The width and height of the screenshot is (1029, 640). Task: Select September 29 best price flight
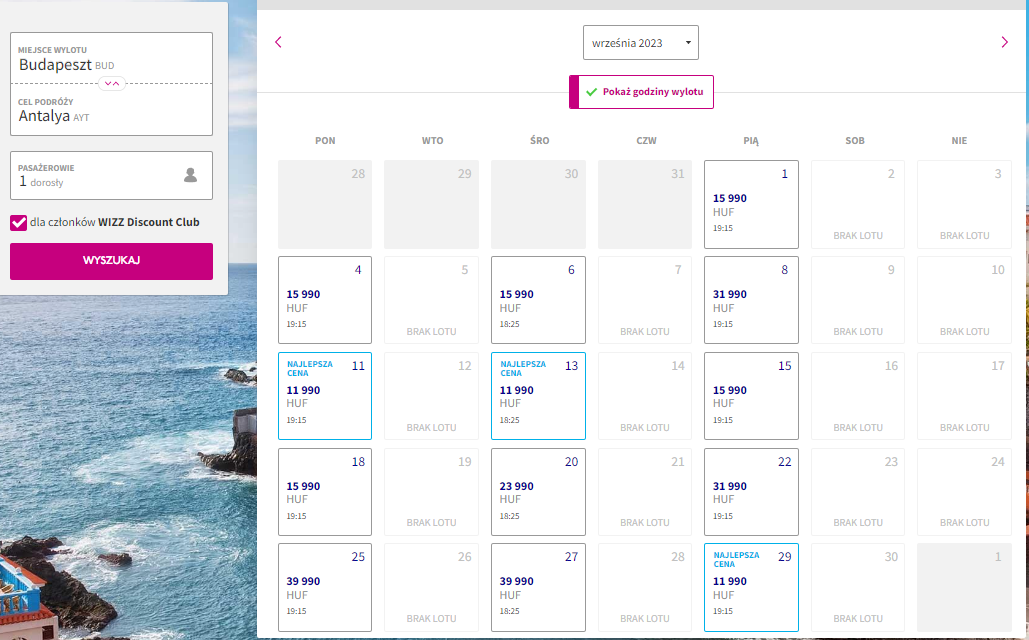(x=751, y=587)
